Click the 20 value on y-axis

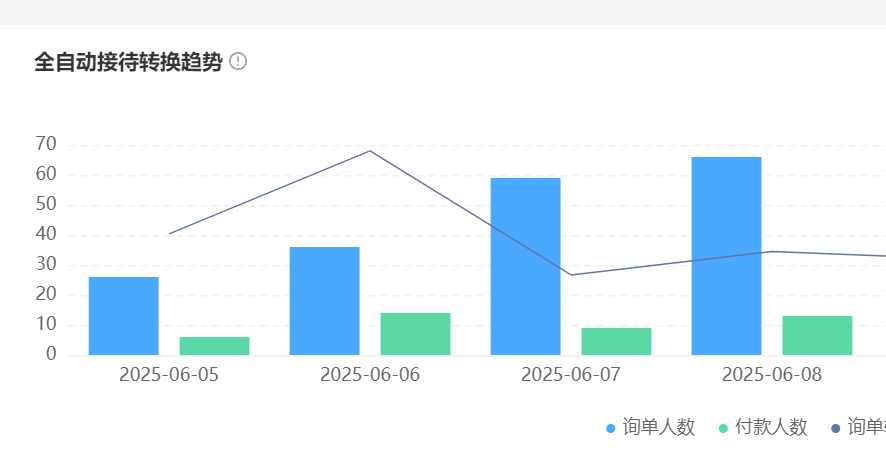point(46,294)
